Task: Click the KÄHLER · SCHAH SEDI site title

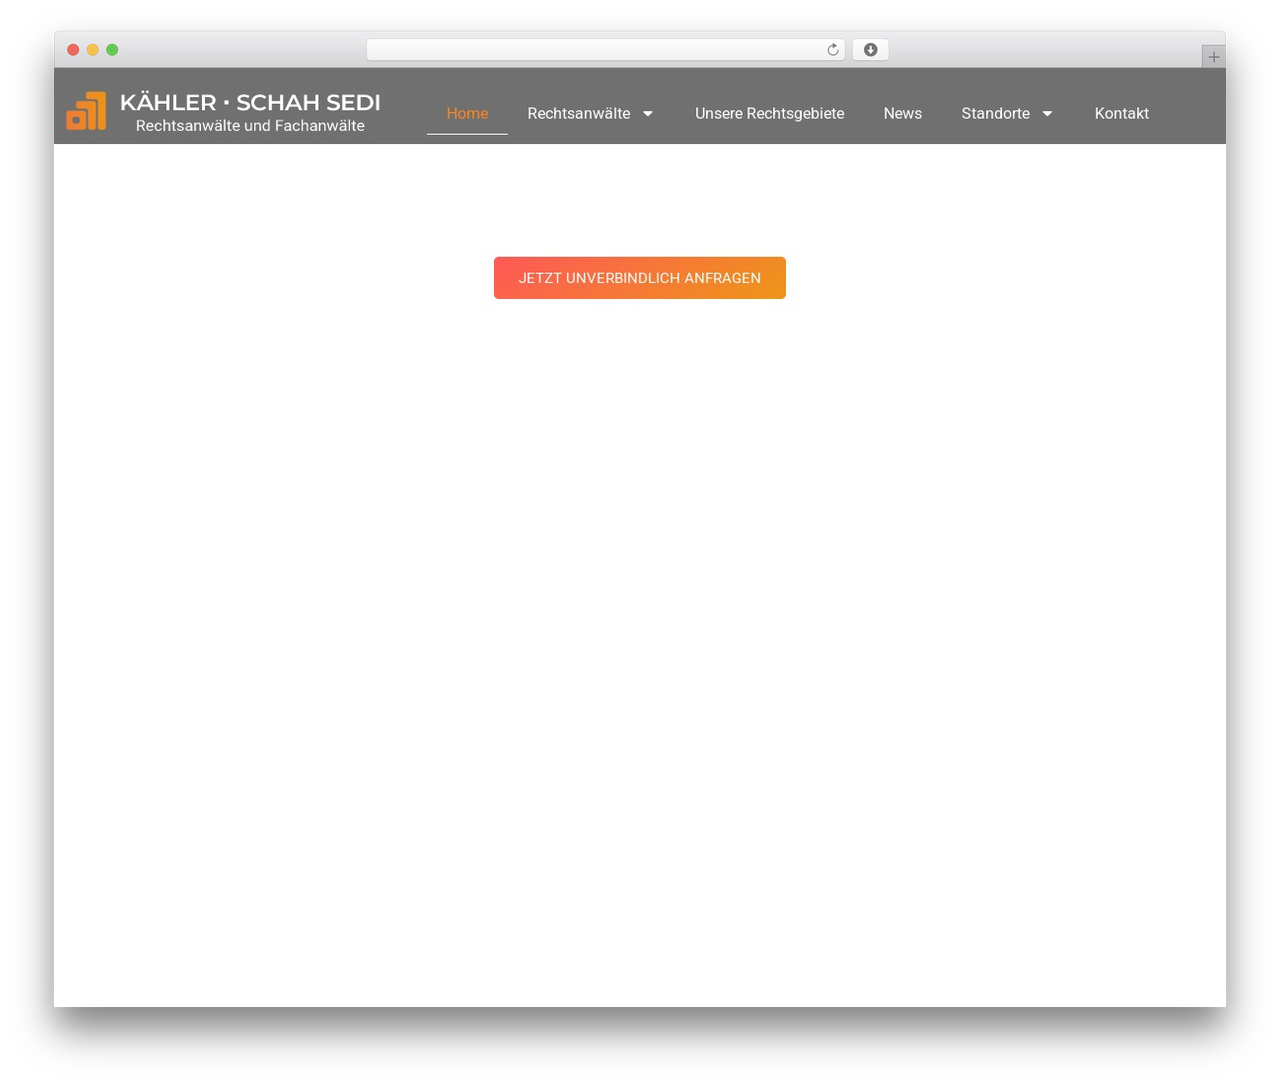Action: pyautogui.click(x=250, y=102)
